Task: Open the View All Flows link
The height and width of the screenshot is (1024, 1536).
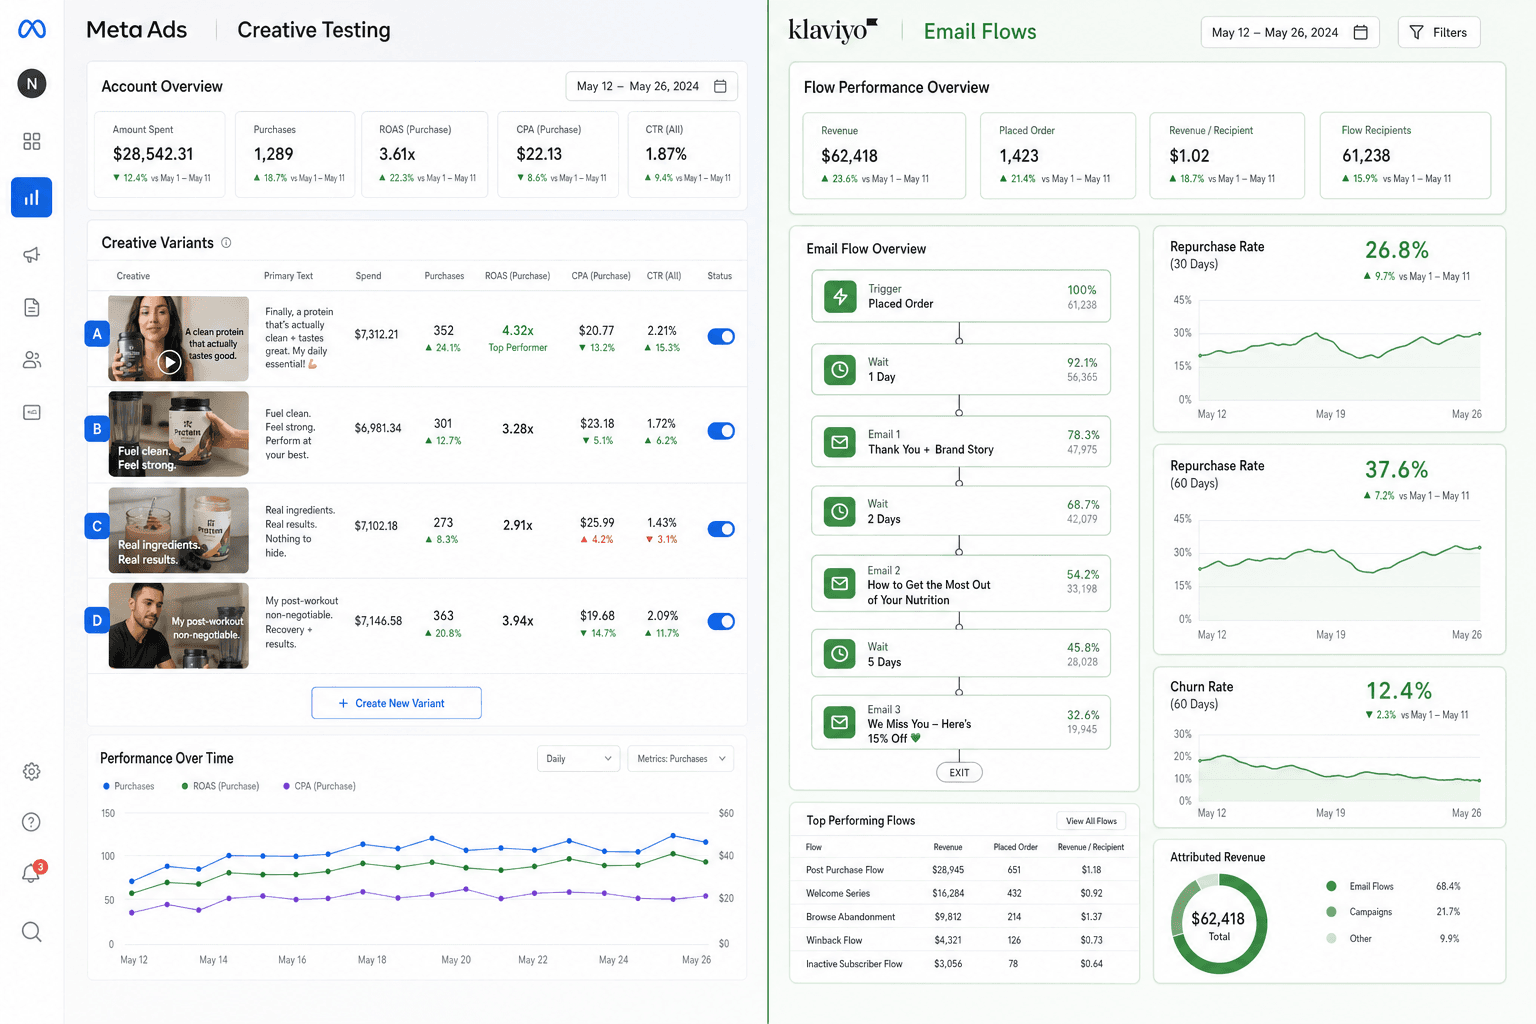Action: point(1091,821)
